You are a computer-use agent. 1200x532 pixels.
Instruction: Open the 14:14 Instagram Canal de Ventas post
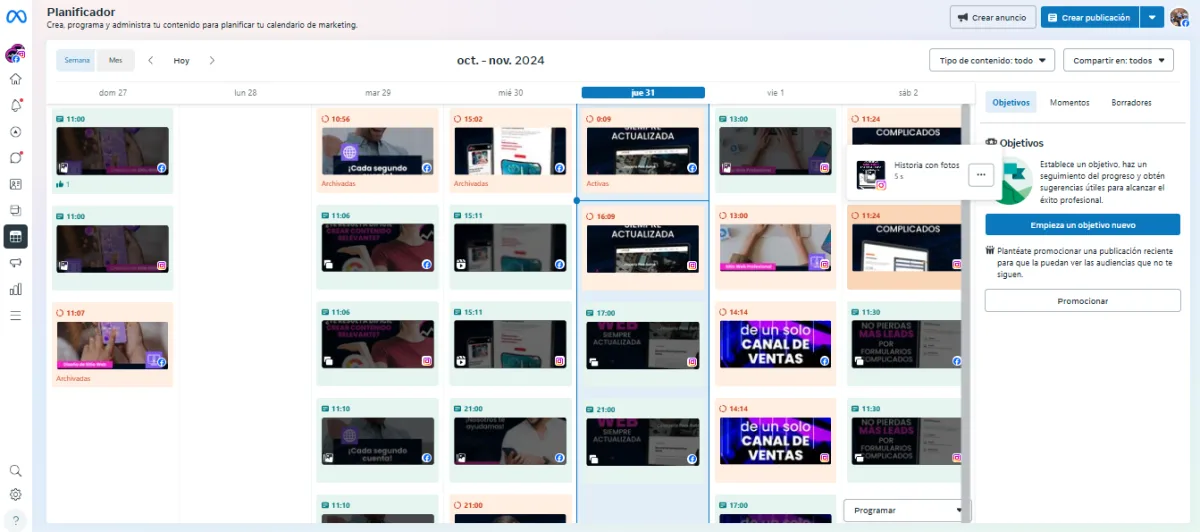point(775,441)
